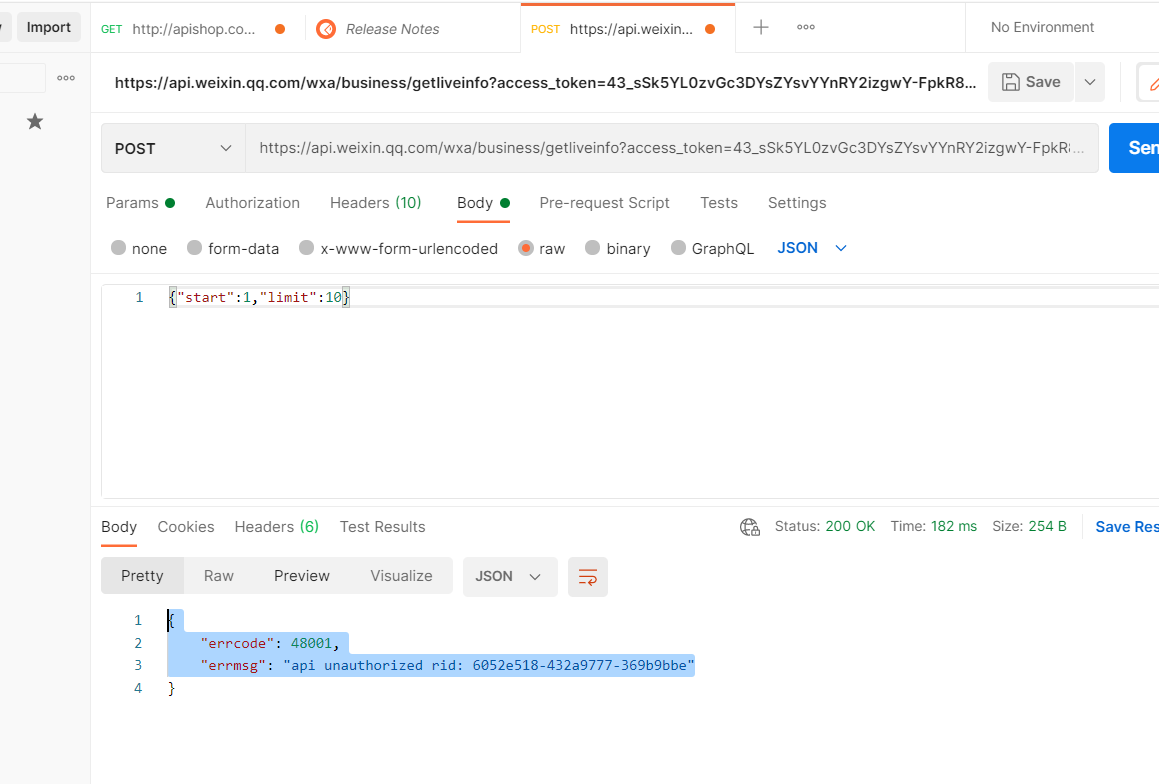Switch to the Release Notes tab
Screen dimensions: 1159x784
pos(392,29)
